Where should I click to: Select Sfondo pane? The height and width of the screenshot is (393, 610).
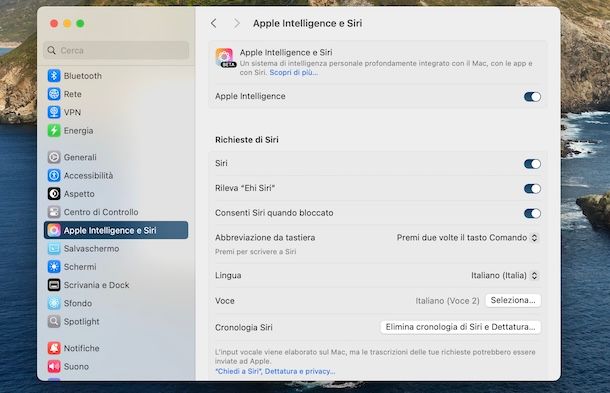pos(116,303)
